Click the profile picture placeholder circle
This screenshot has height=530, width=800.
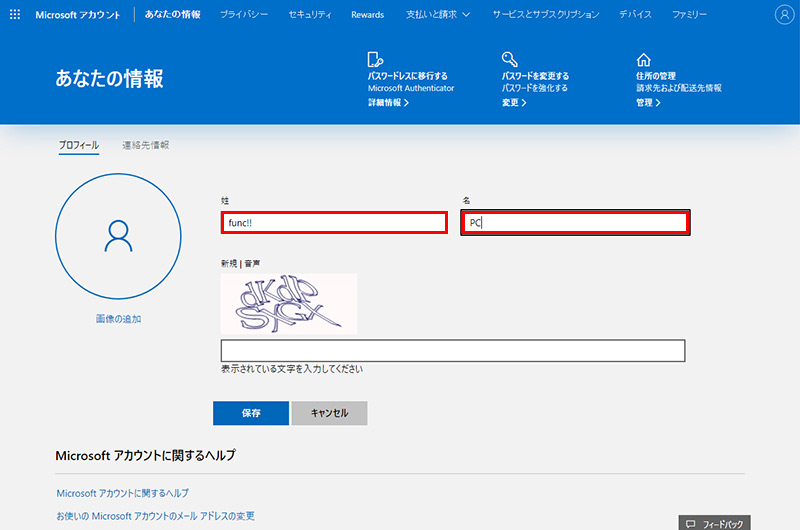tap(118, 236)
